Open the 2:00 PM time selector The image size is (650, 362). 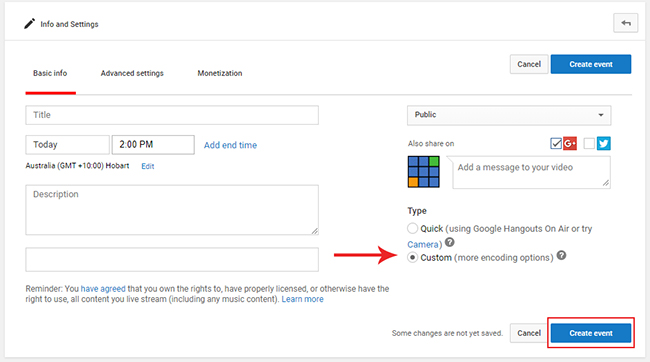point(153,145)
